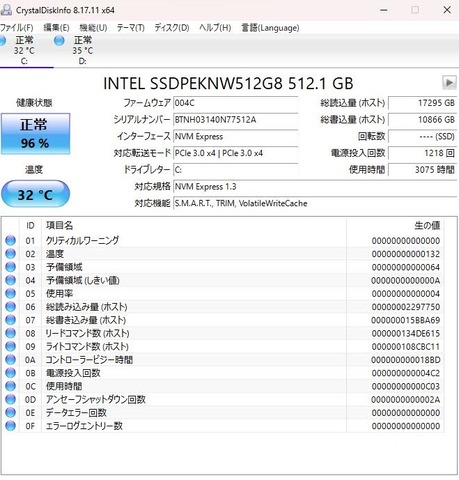The height and width of the screenshot is (480, 459).
Task: Click the power on hours 3075 時間
Action: click(422, 170)
